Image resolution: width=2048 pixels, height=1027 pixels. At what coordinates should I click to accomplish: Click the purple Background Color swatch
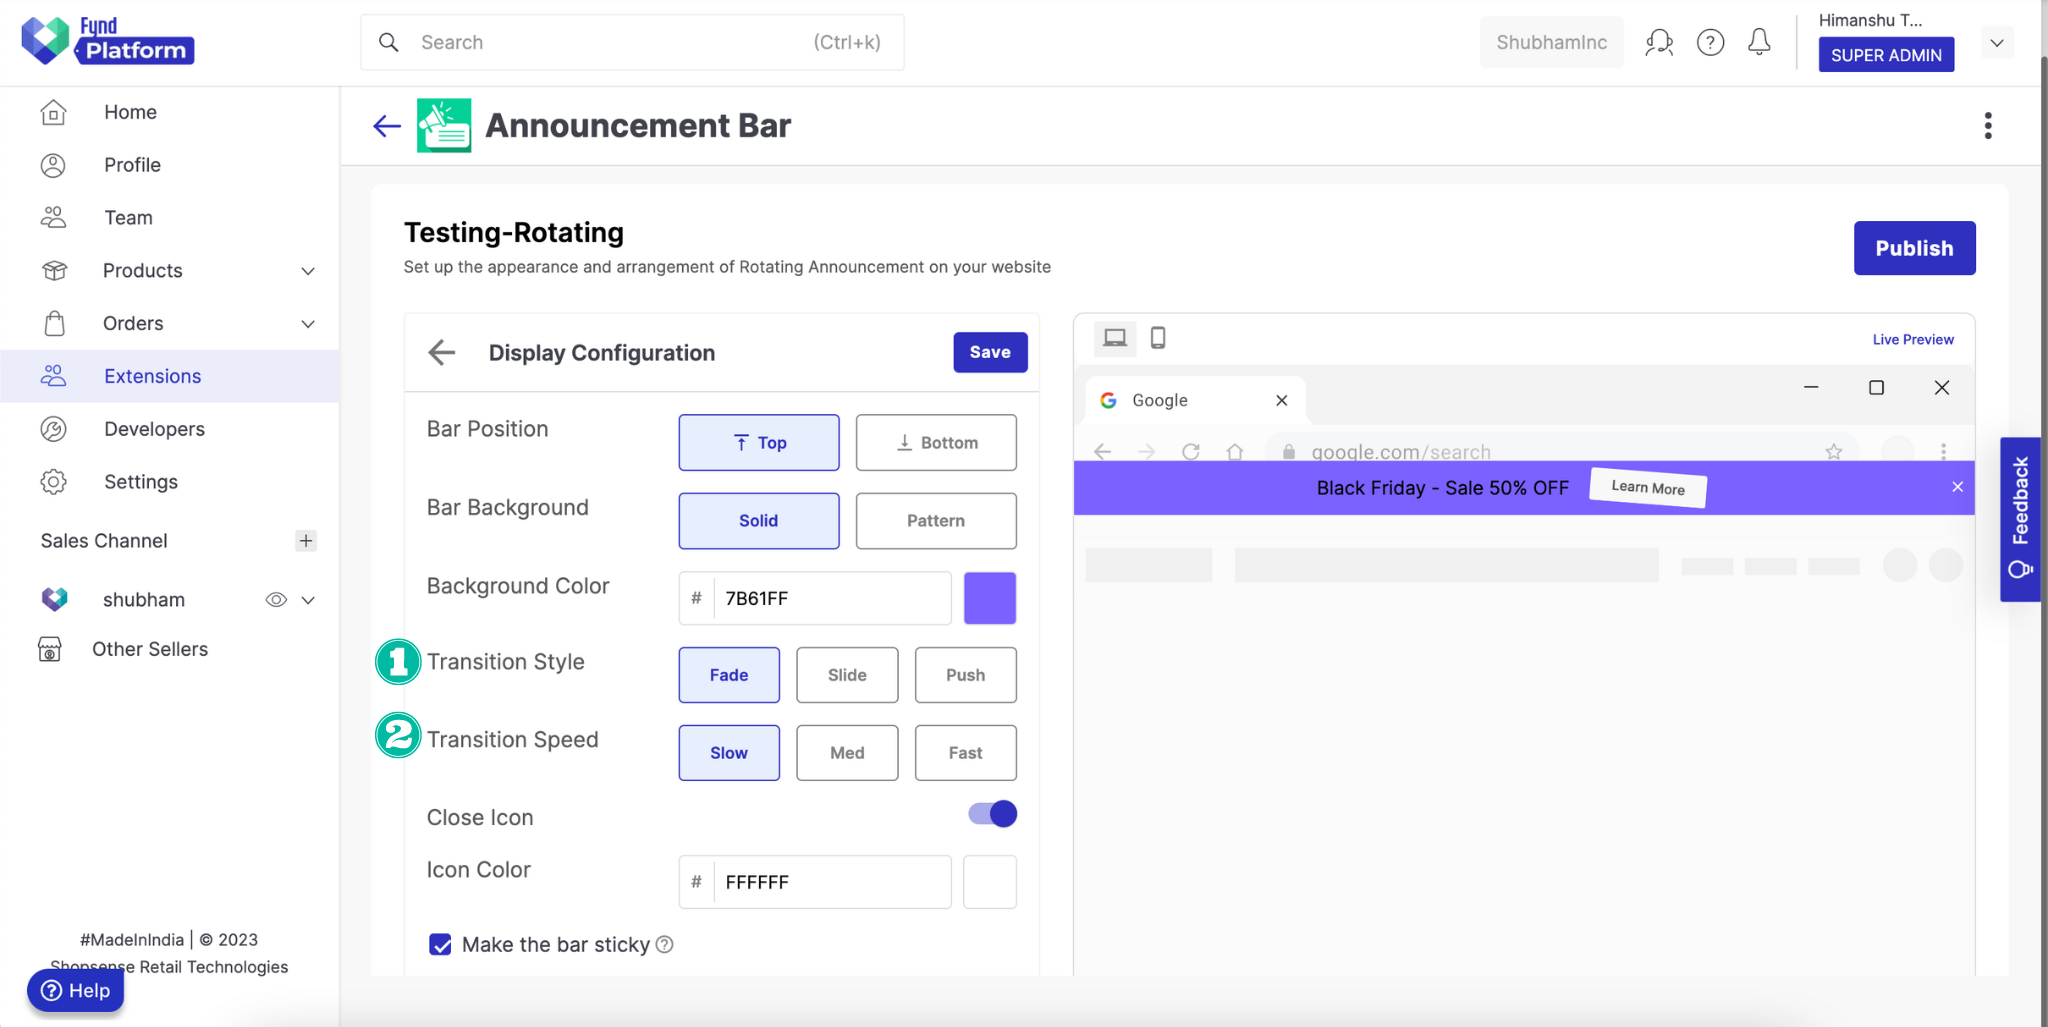tap(989, 597)
